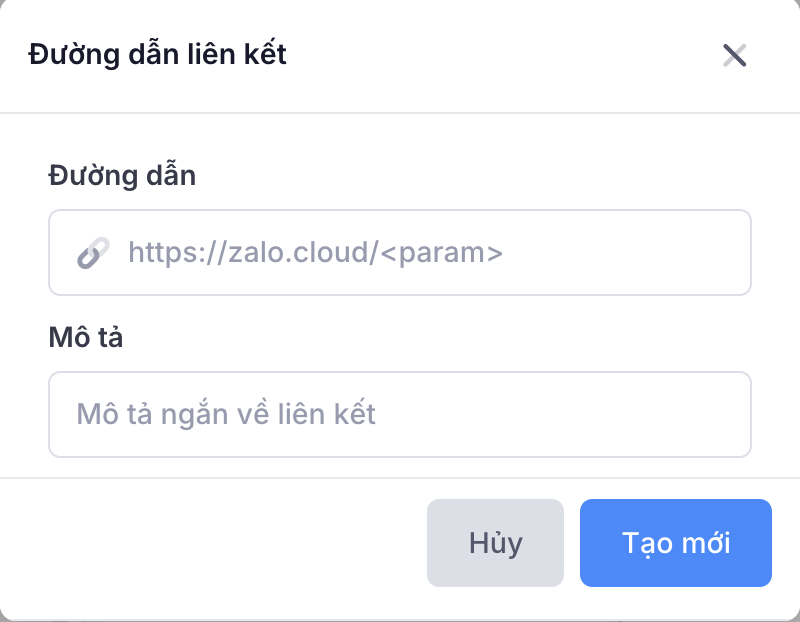The image size is (800, 622).
Task: Focus the Đường dẫn URL input field
Action: (x=420, y=253)
